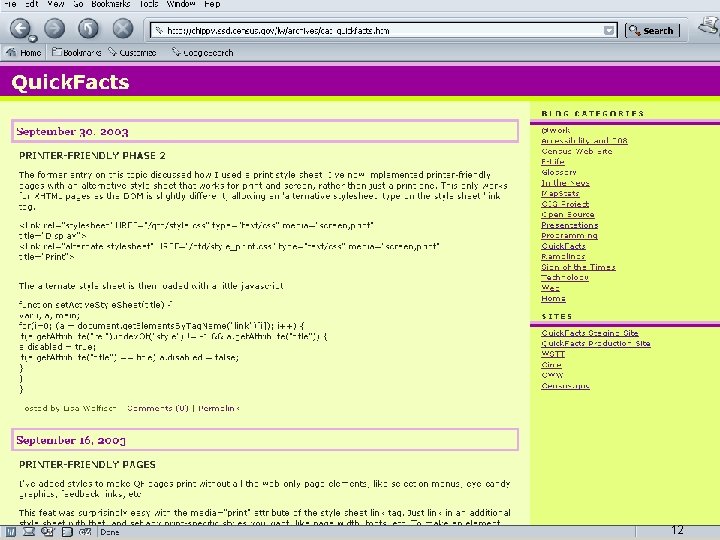
Task: Open the Window menu
Action: click(x=180, y=4)
